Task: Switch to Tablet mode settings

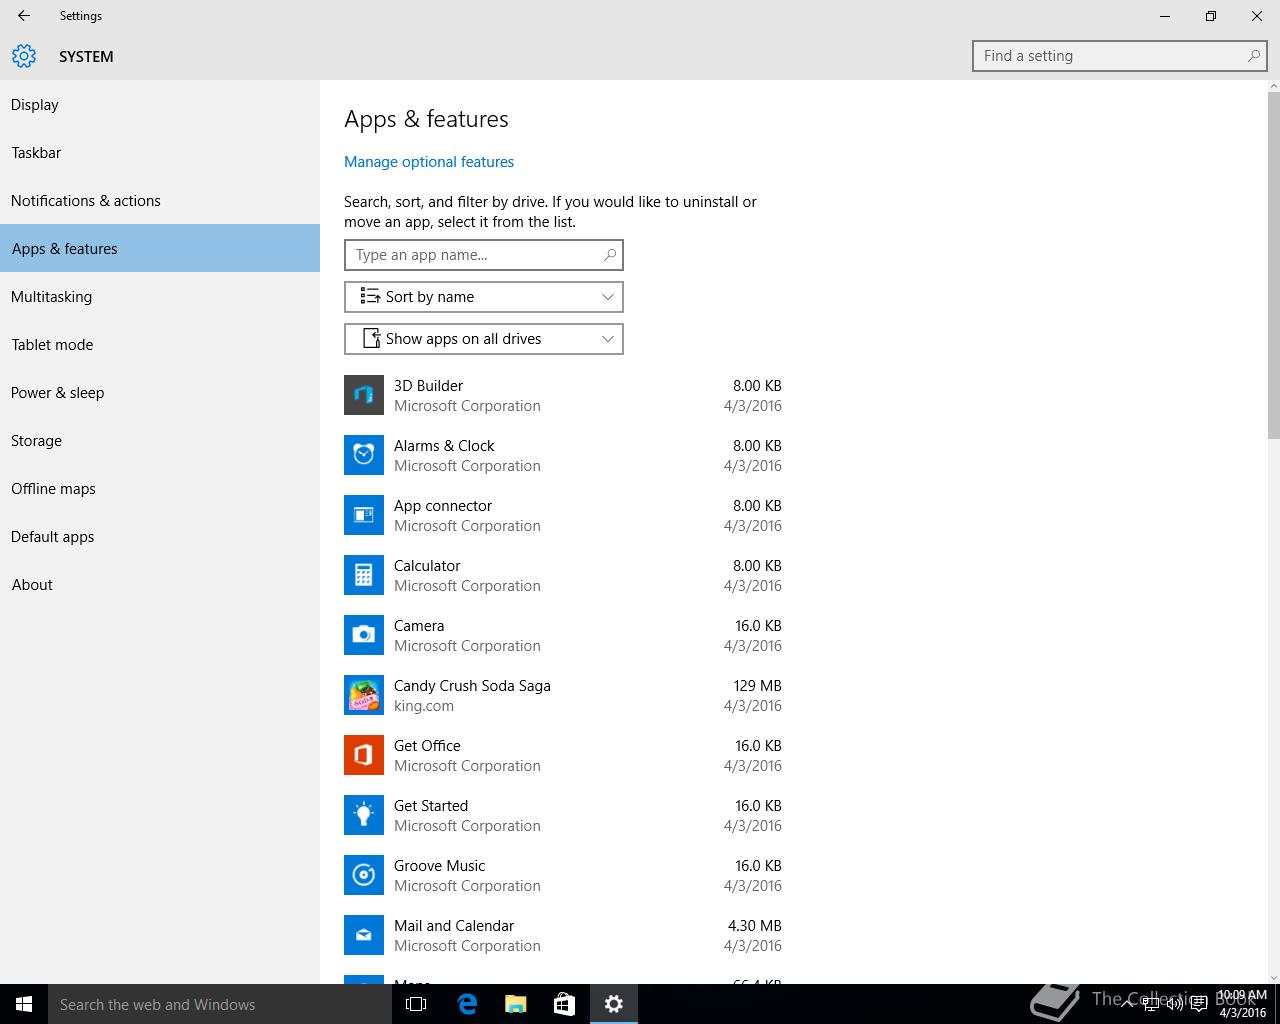Action: pyautogui.click(x=160, y=345)
